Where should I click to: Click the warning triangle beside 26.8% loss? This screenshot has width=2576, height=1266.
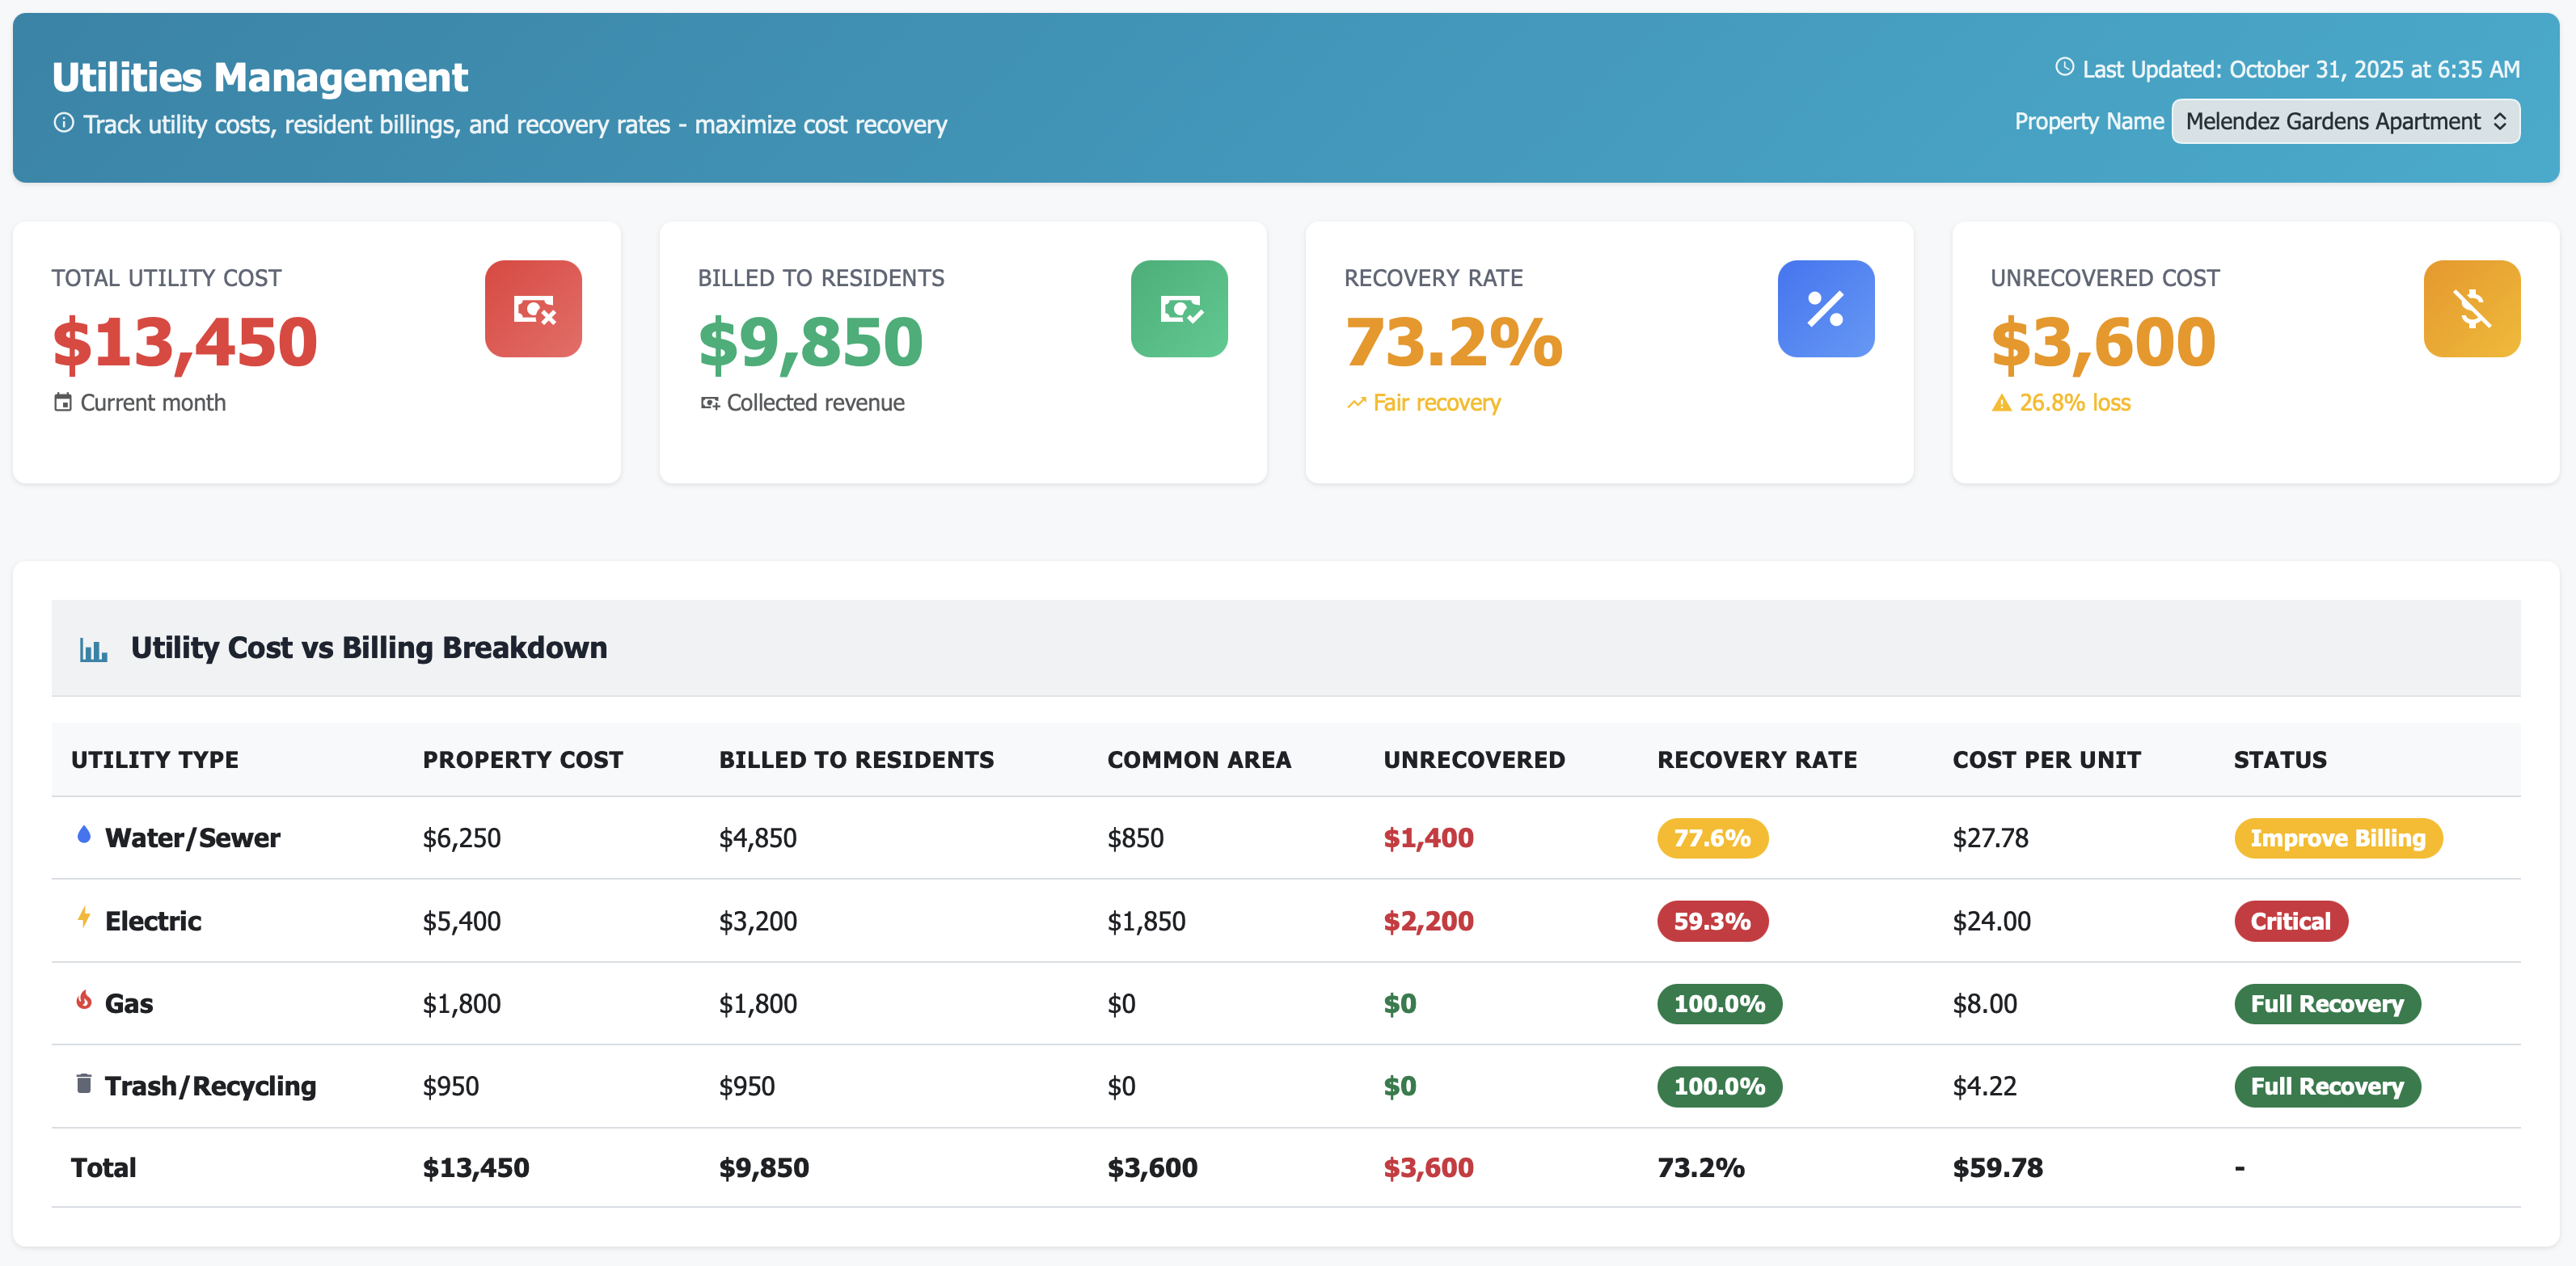pos(2001,403)
